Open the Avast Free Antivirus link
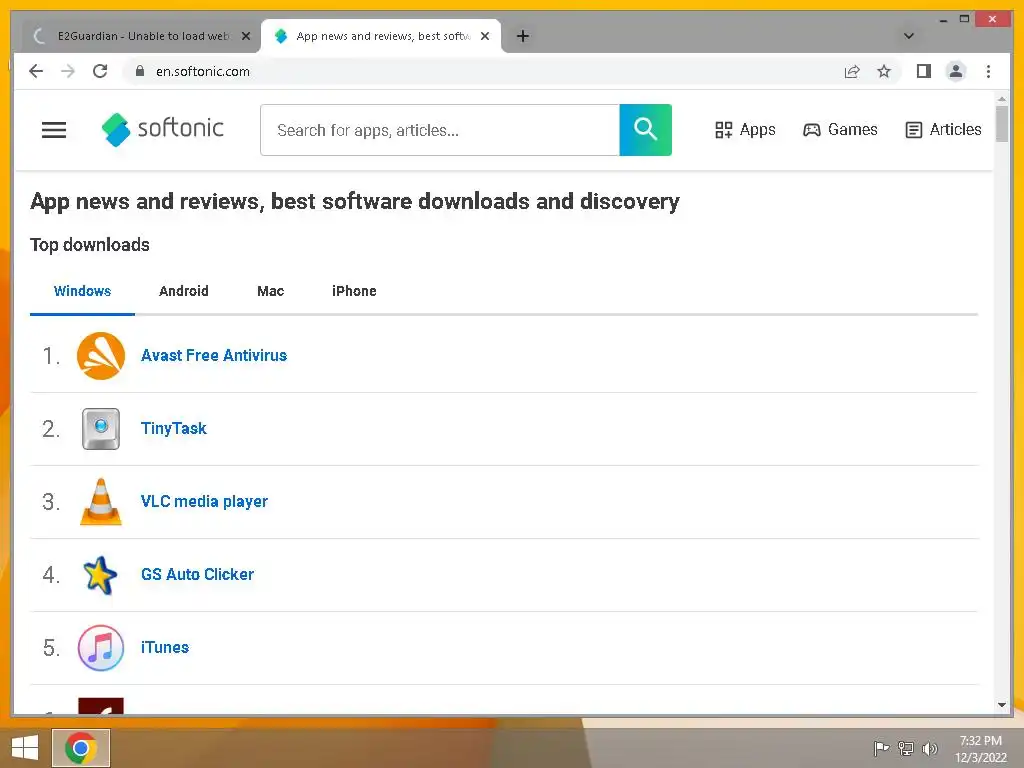Screen dimensions: 1024x768 [x=214, y=355]
